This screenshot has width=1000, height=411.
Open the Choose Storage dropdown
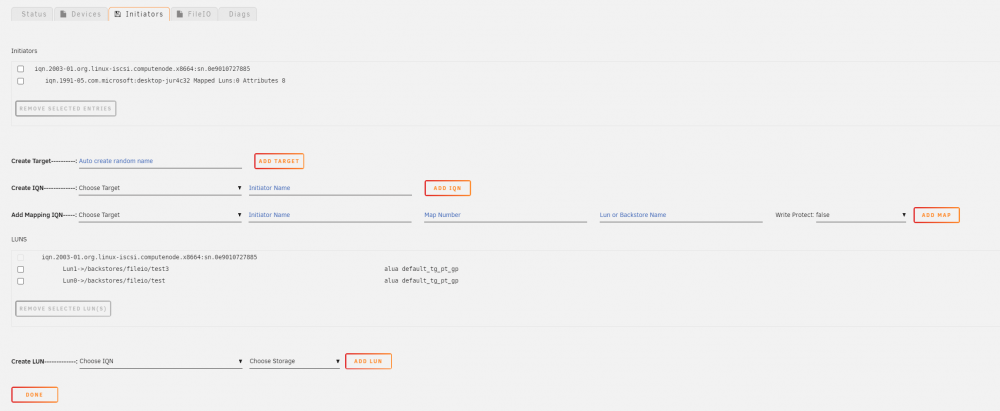point(295,361)
